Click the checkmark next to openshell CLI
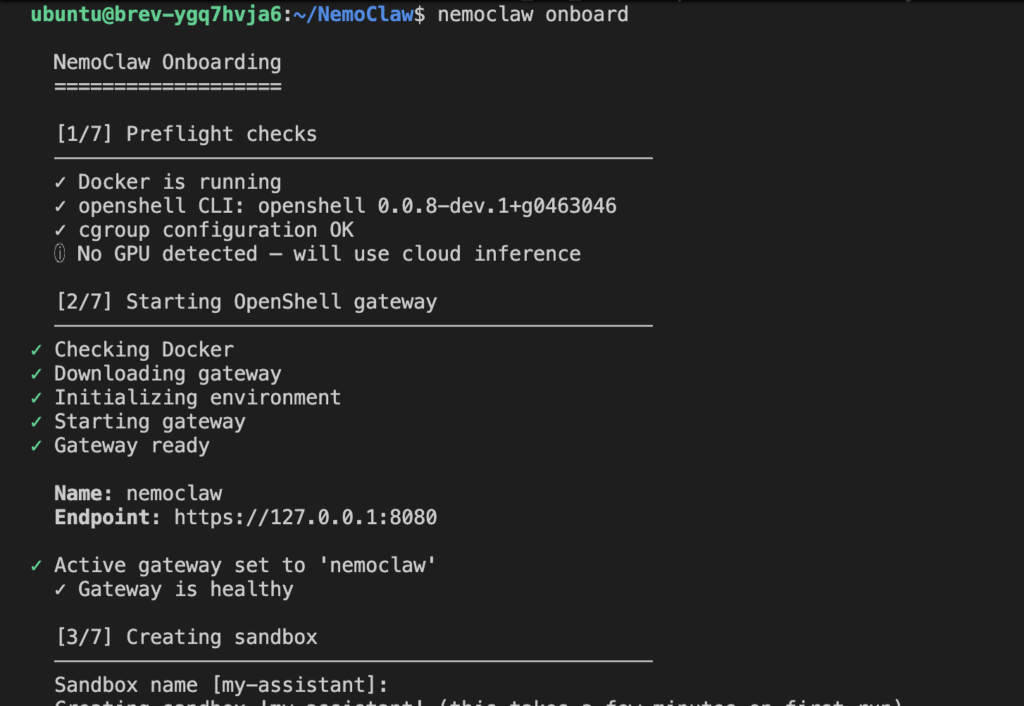Image resolution: width=1024 pixels, height=706 pixels. [x=60, y=206]
